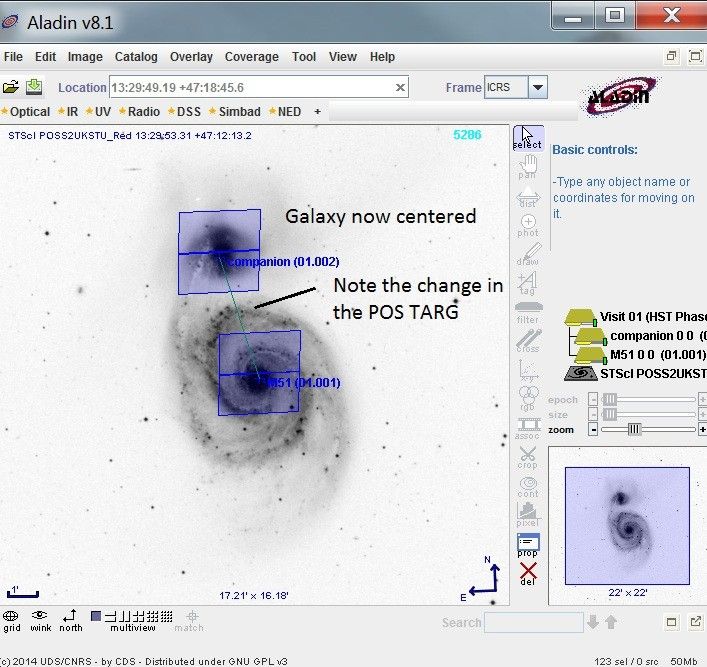Click detach window icon bottom right
Viewport: 707px width, 667px height.
pos(696,621)
